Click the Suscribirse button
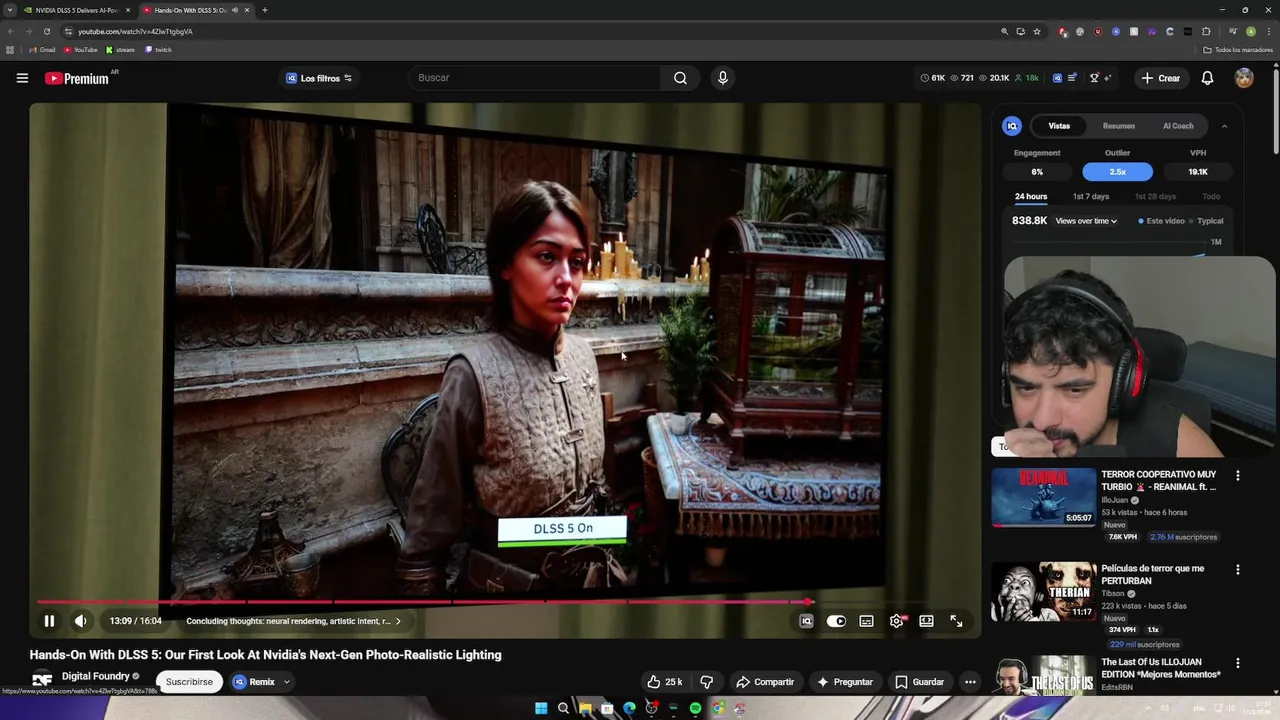This screenshot has height=720, width=1280. point(189,682)
